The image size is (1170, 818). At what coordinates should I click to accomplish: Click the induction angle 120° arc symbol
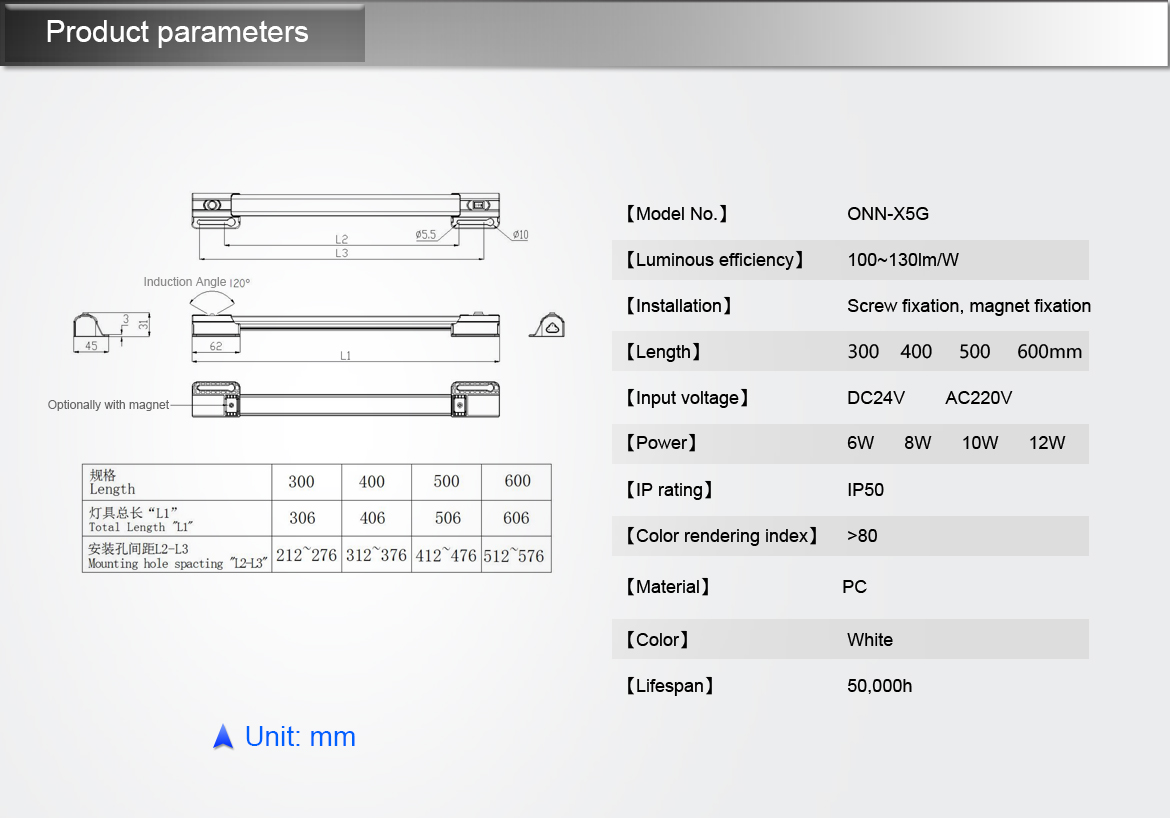pyautogui.click(x=221, y=300)
